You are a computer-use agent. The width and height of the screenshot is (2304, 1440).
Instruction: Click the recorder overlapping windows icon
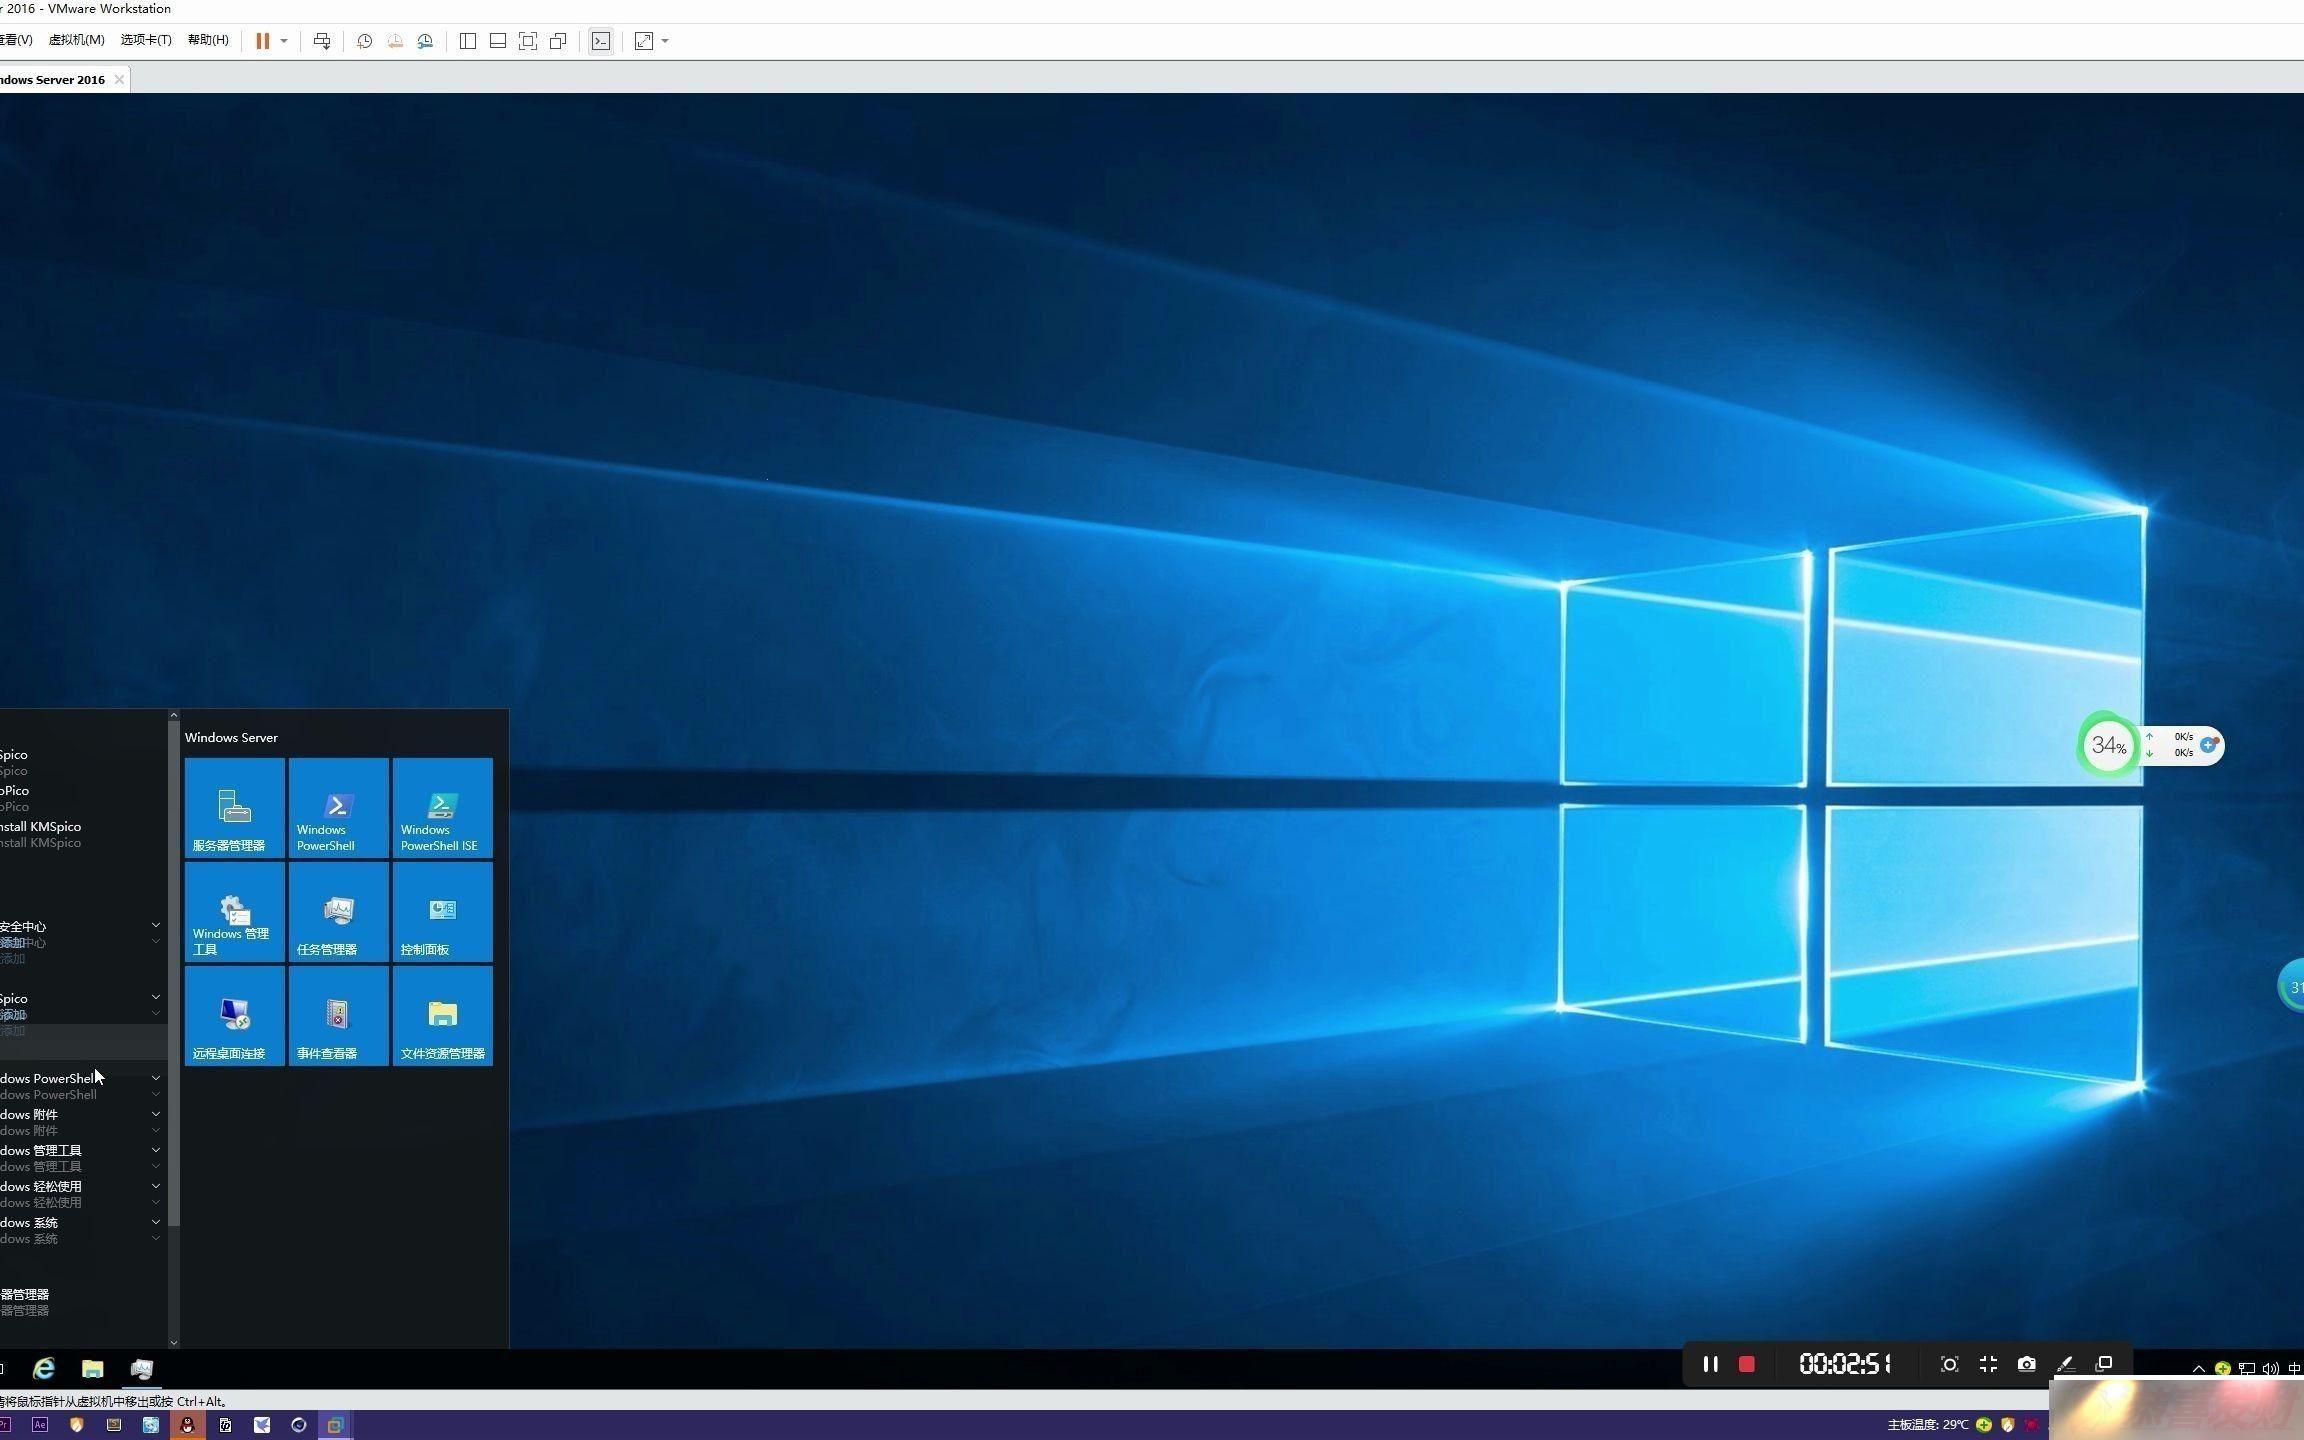click(x=2104, y=1364)
